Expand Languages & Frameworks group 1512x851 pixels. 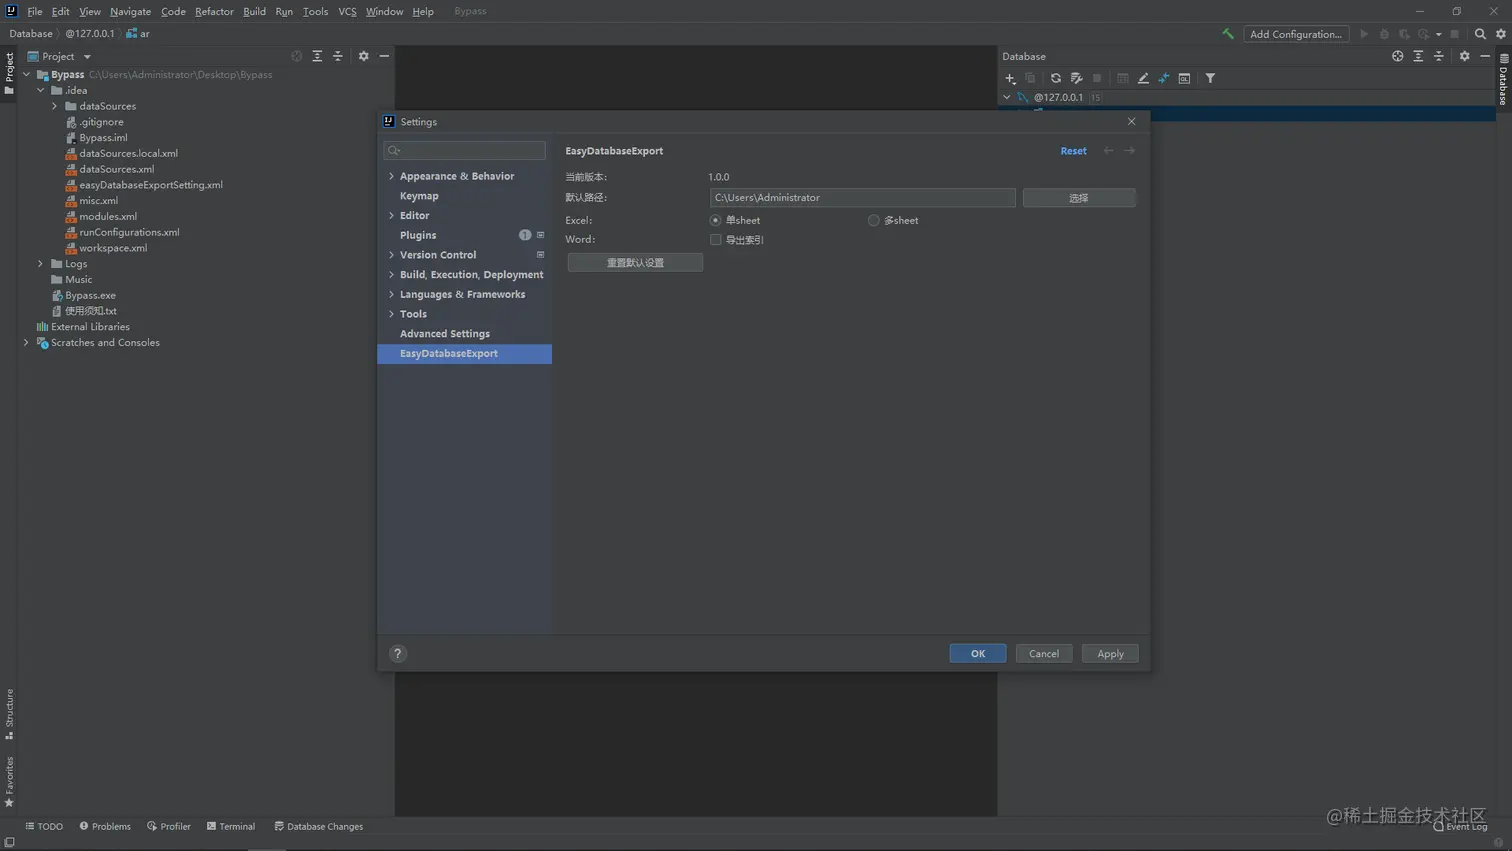(391, 294)
